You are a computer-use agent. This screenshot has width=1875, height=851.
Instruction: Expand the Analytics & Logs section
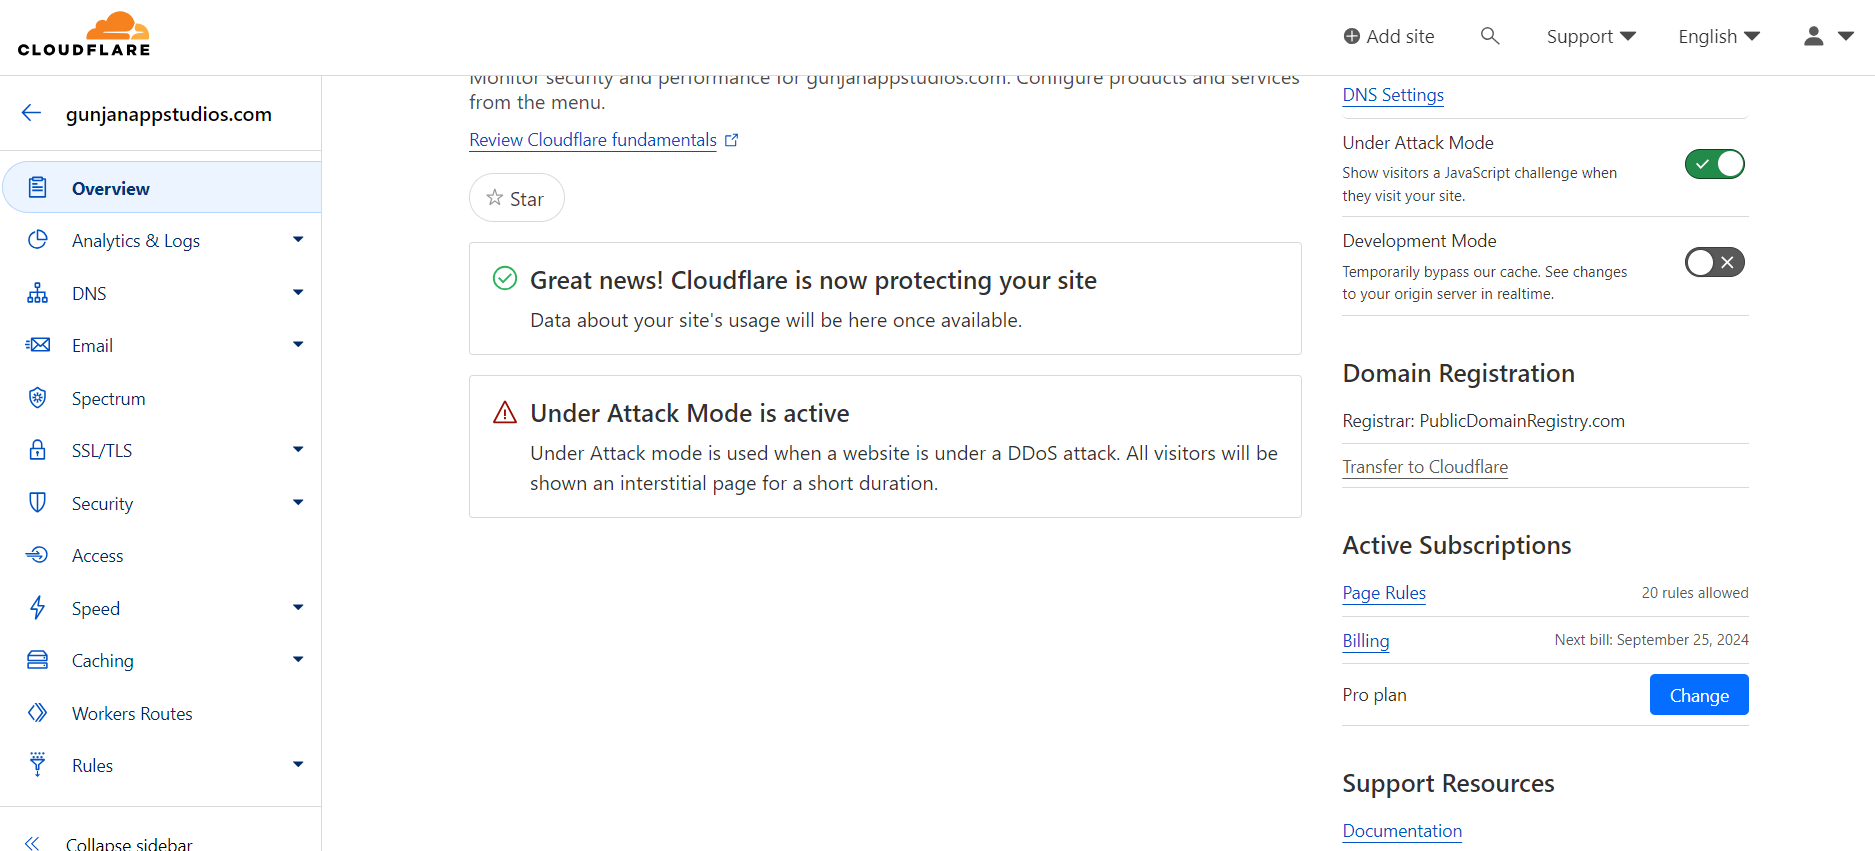(298, 240)
